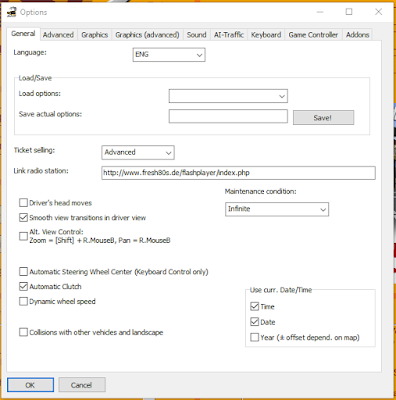
Task: Open the Ticket selling dropdown
Action: (138, 153)
